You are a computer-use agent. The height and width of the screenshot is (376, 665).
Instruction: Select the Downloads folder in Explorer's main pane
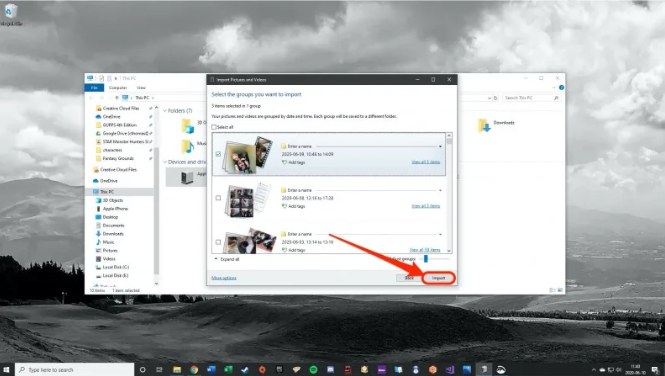click(x=496, y=125)
